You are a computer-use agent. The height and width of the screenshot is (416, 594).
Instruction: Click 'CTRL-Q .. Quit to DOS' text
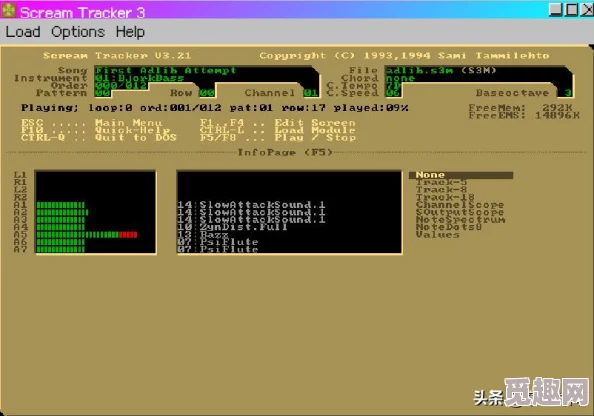[99, 138]
